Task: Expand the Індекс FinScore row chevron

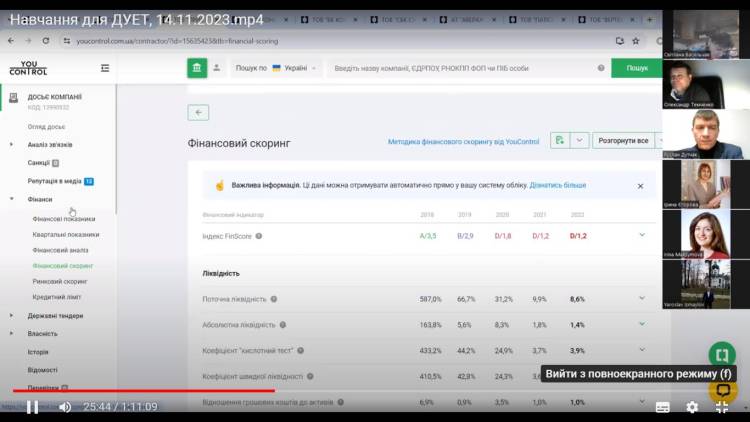Action: pyautogui.click(x=642, y=235)
